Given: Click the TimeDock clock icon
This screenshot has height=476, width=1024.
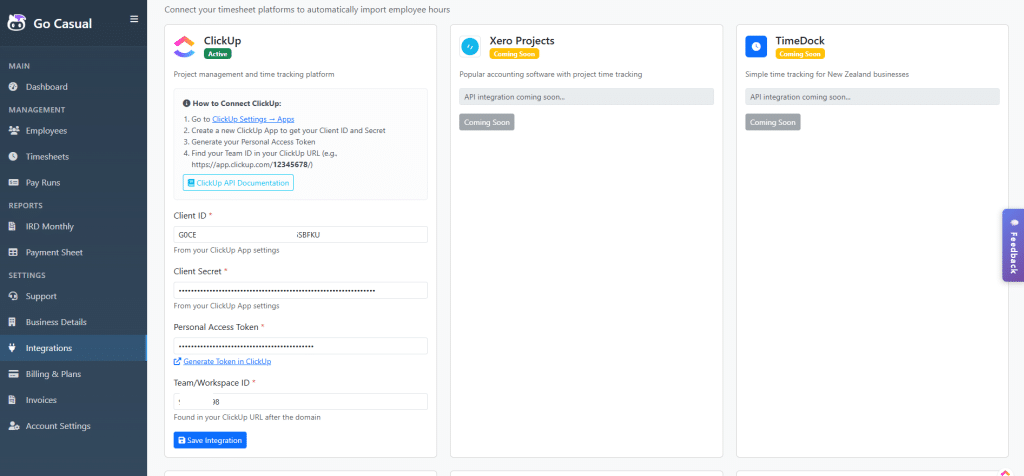Looking at the screenshot, I should pyautogui.click(x=757, y=46).
